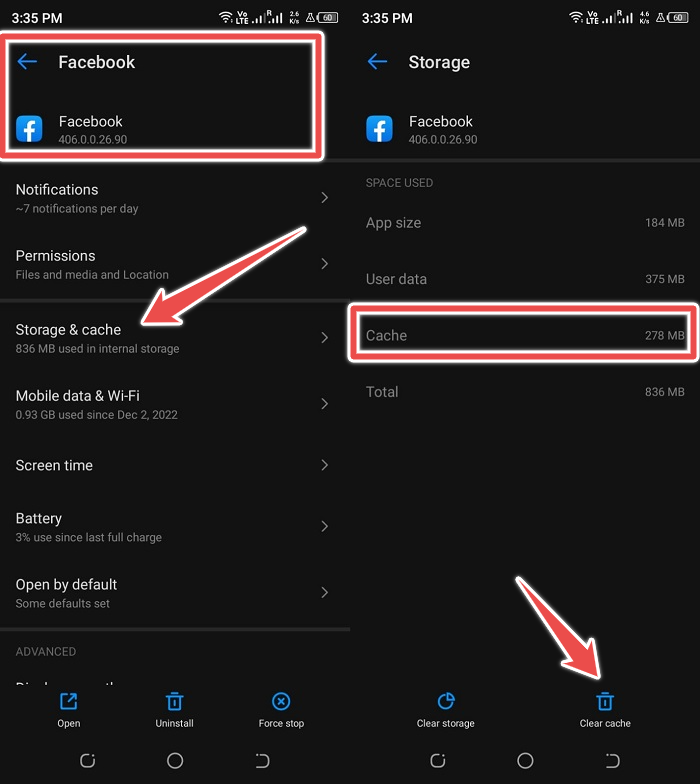Open the Open by default row
The width and height of the screenshot is (700, 784).
(175, 593)
